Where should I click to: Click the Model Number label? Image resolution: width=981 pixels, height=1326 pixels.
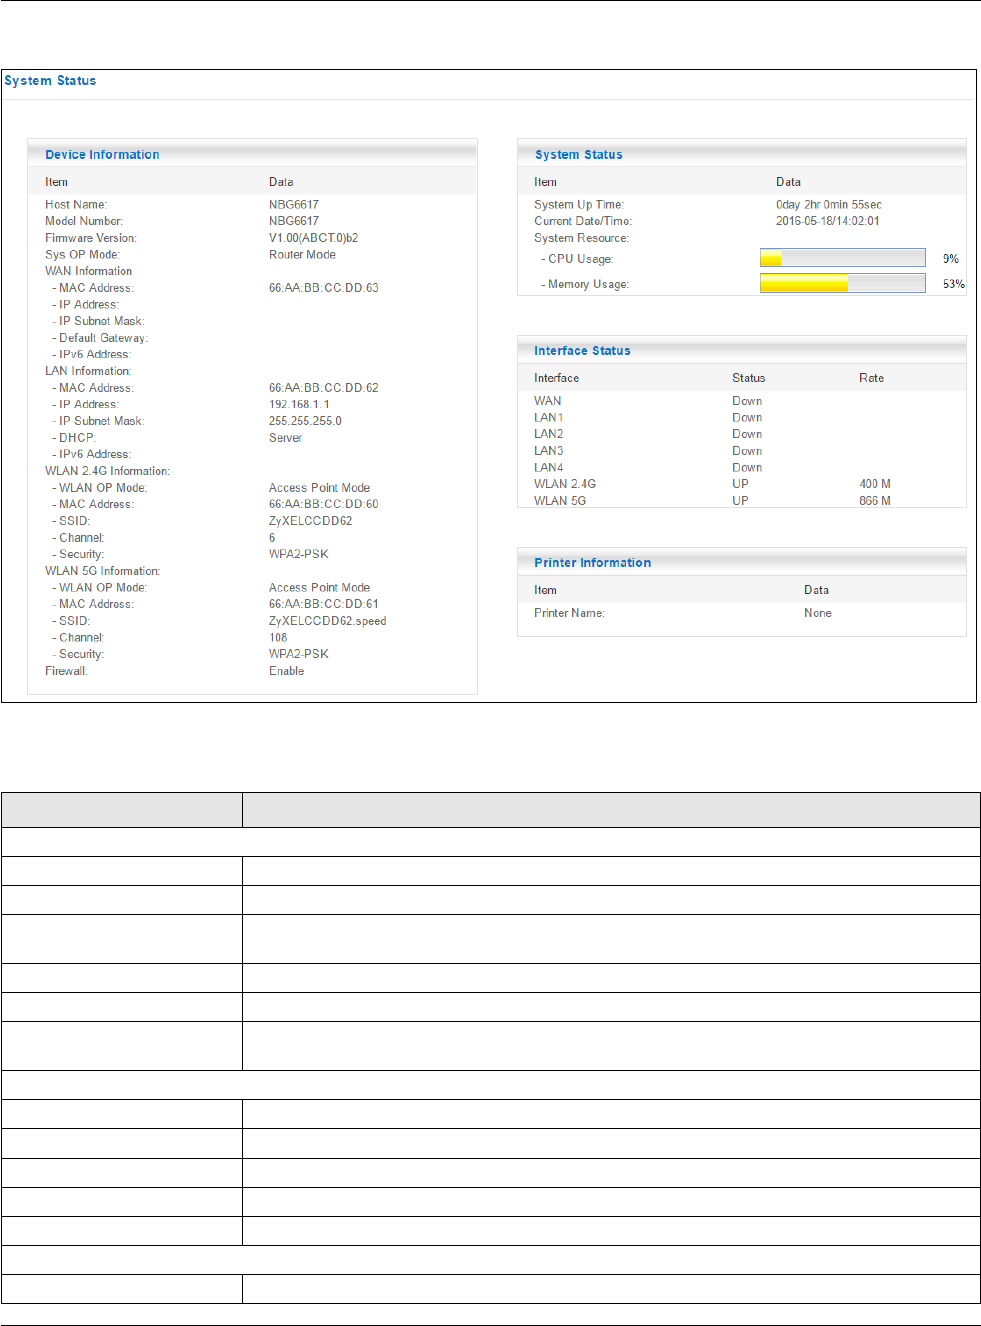coord(84,221)
